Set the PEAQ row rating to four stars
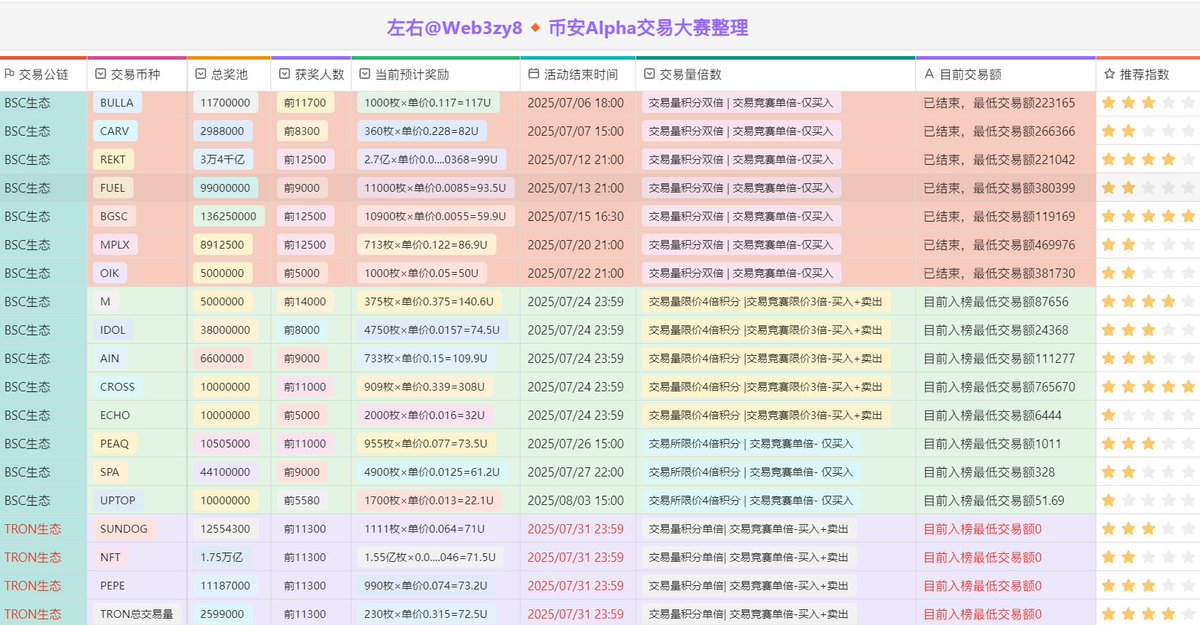 1168,443
